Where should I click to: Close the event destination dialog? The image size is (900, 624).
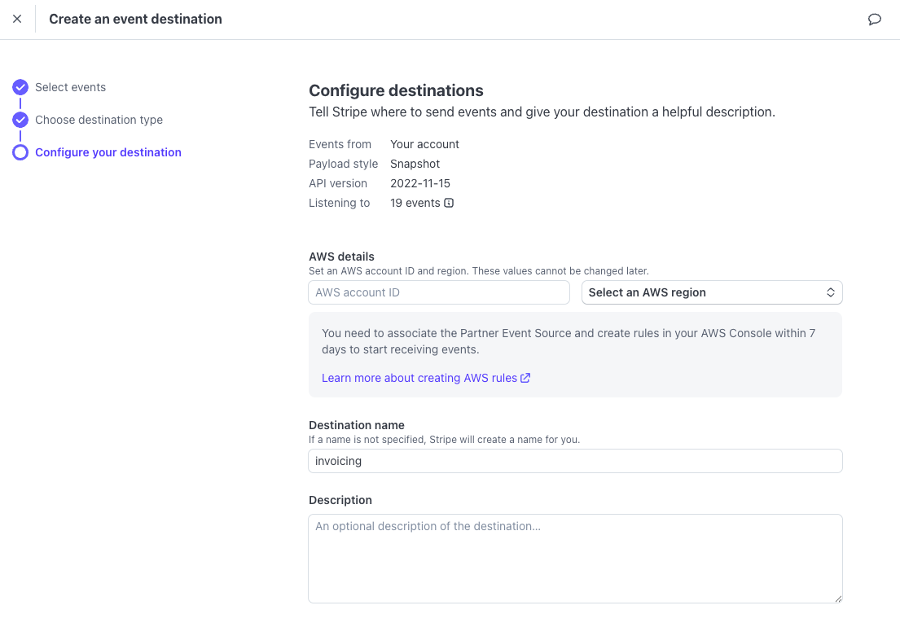point(17,19)
